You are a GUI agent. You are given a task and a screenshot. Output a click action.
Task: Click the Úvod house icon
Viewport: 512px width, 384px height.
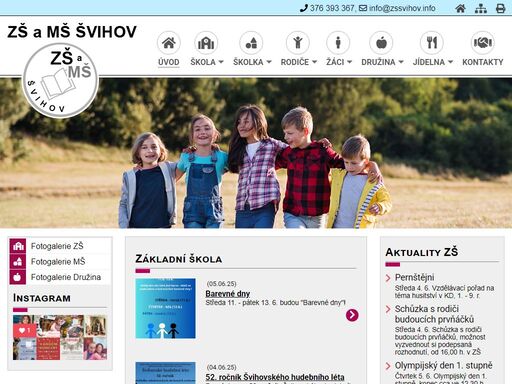[169, 43]
